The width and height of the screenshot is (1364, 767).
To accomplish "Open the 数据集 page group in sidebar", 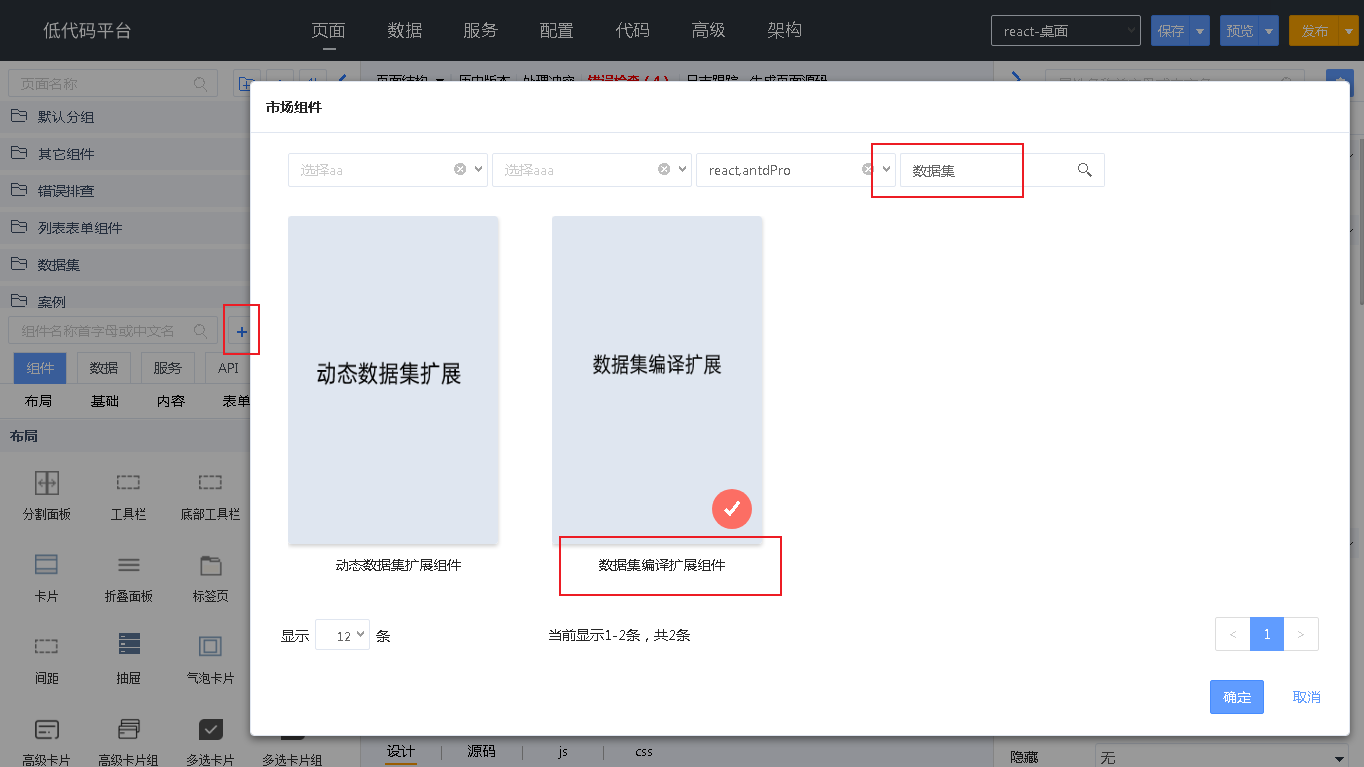I will [x=125, y=264].
